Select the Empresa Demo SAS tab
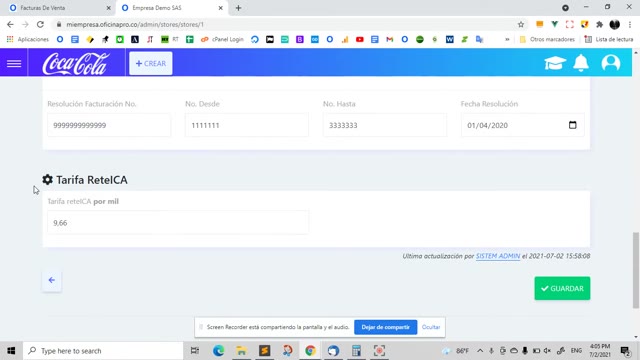 (x=172, y=8)
